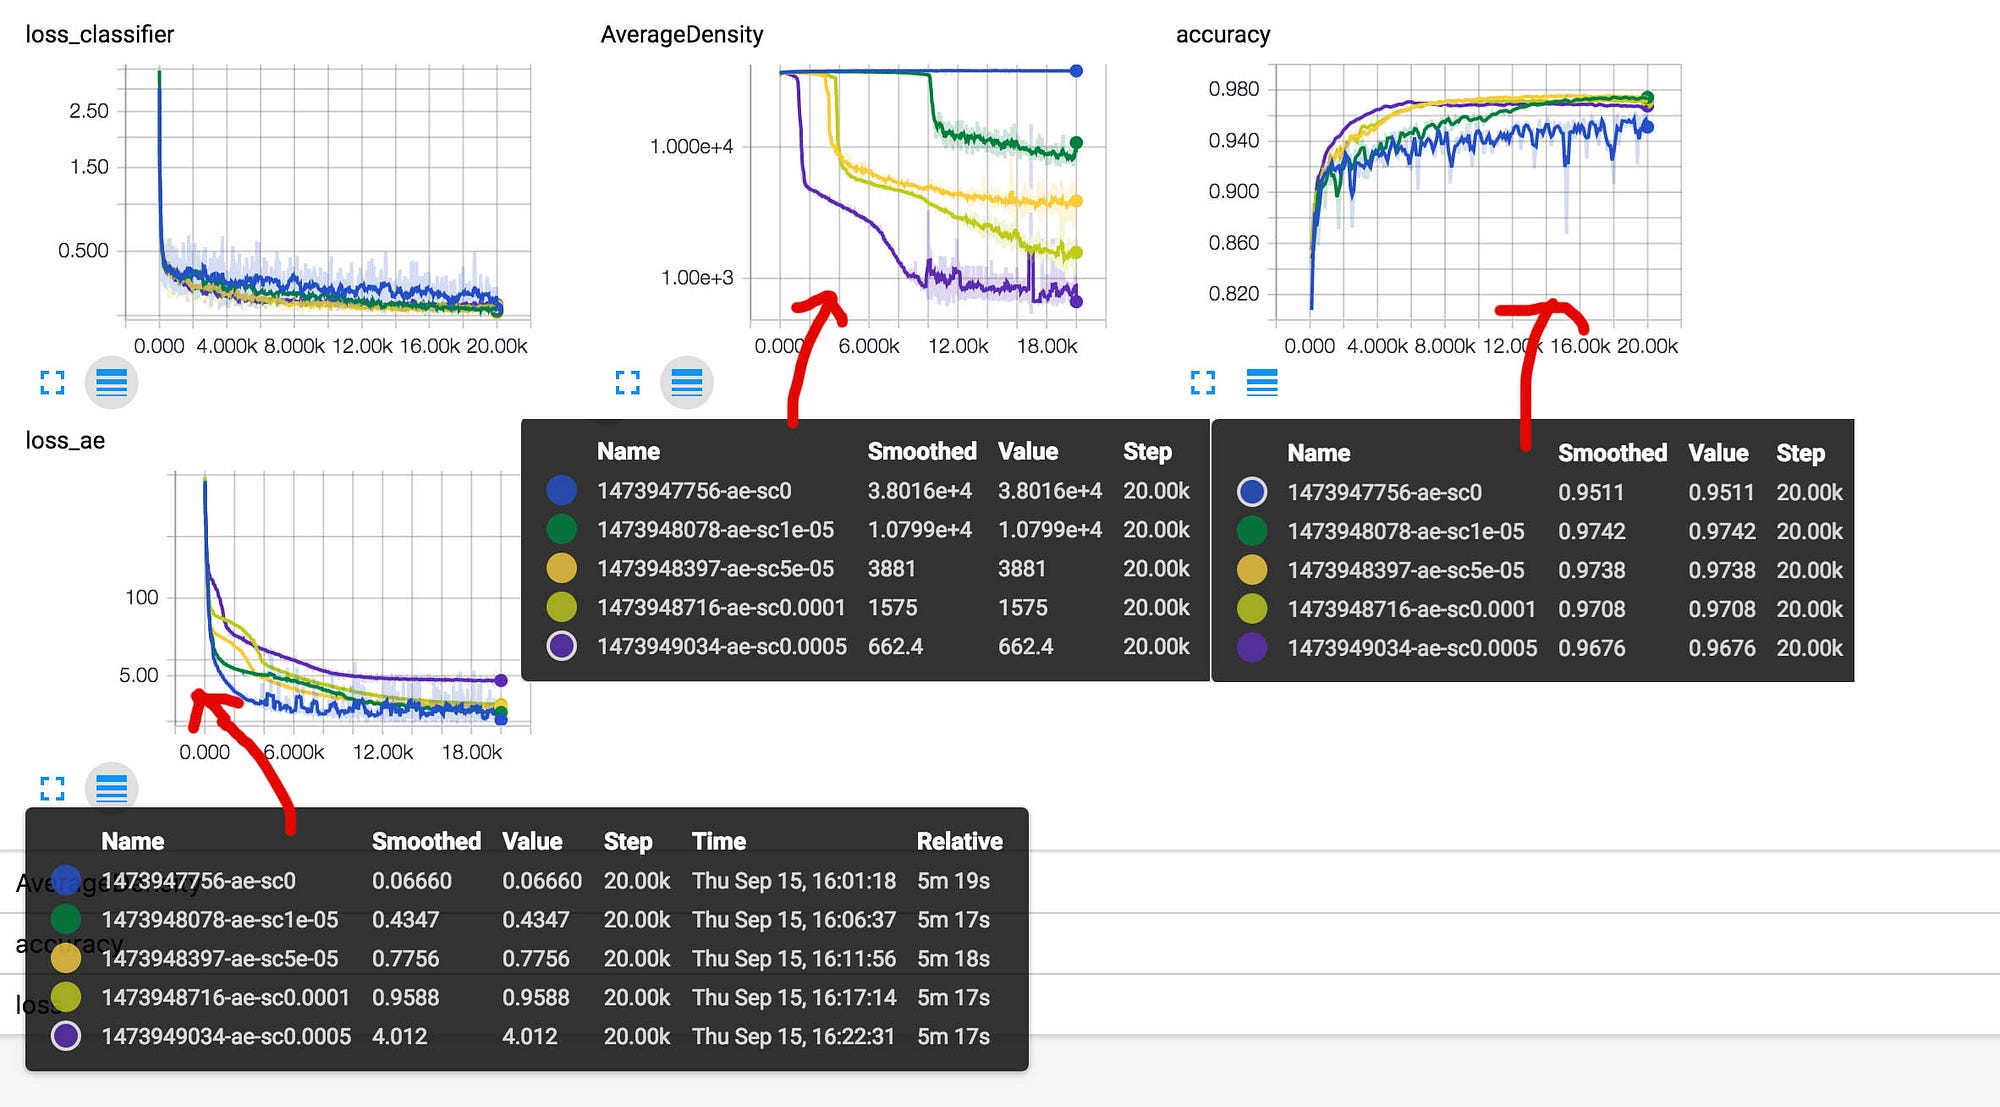Expand the loss_classifier chart to full size
The height and width of the screenshot is (1107, 2000).
(x=52, y=382)
